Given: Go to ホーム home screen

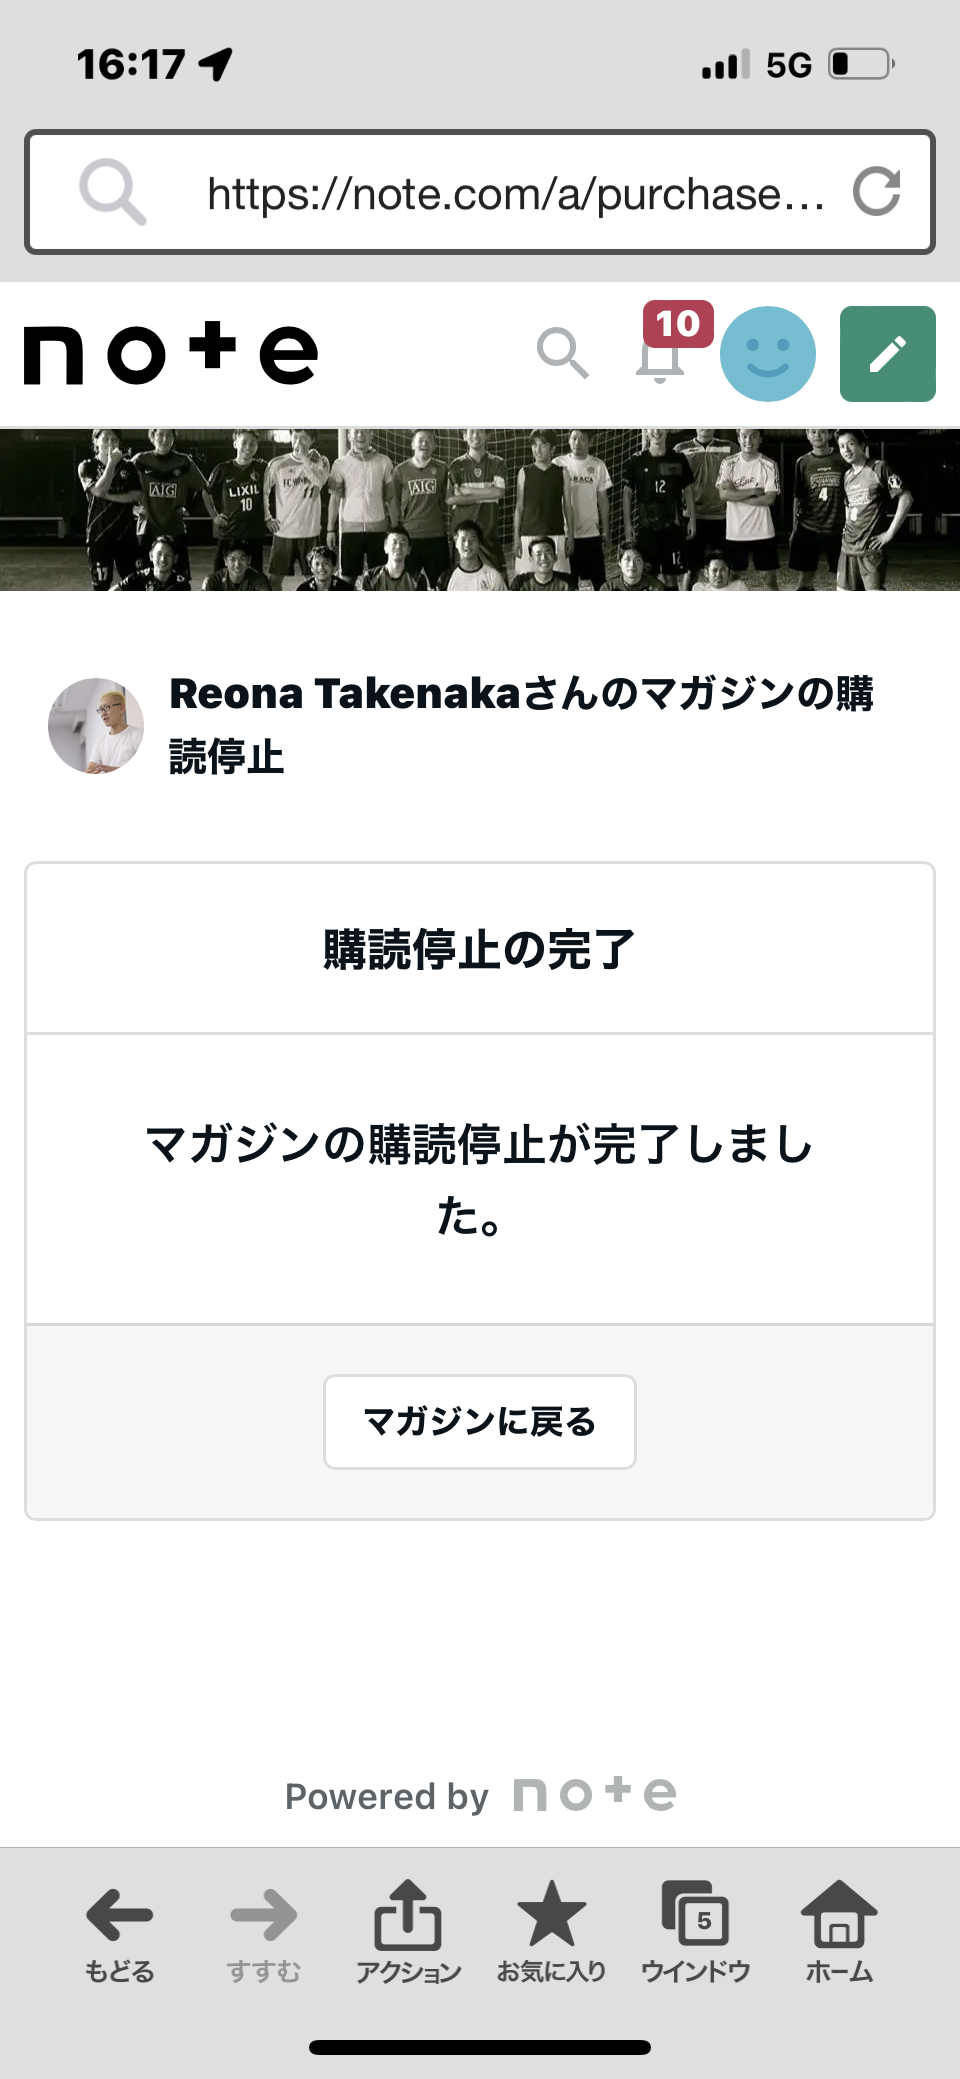Looking at the screenshot, I should point(839,1930).
